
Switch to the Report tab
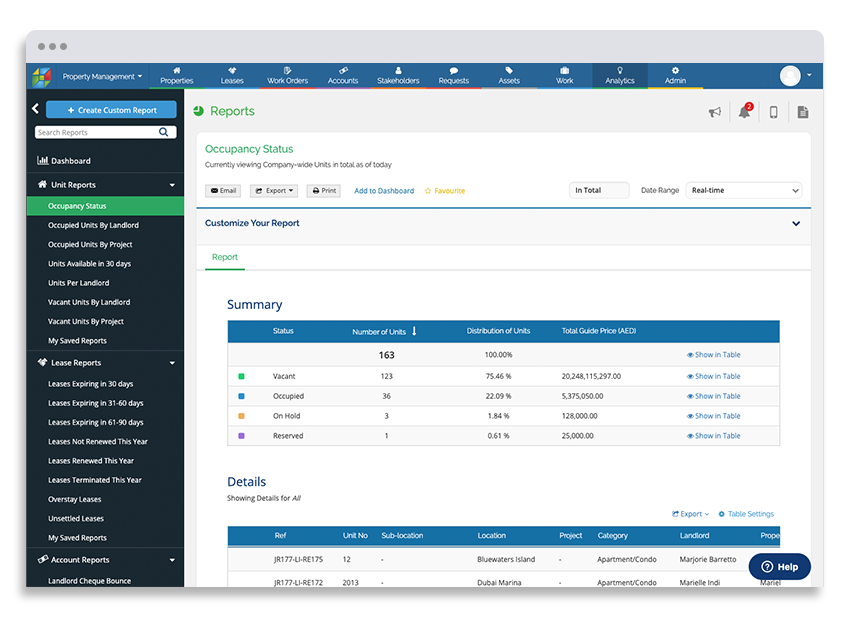click(x=224, y=257)
